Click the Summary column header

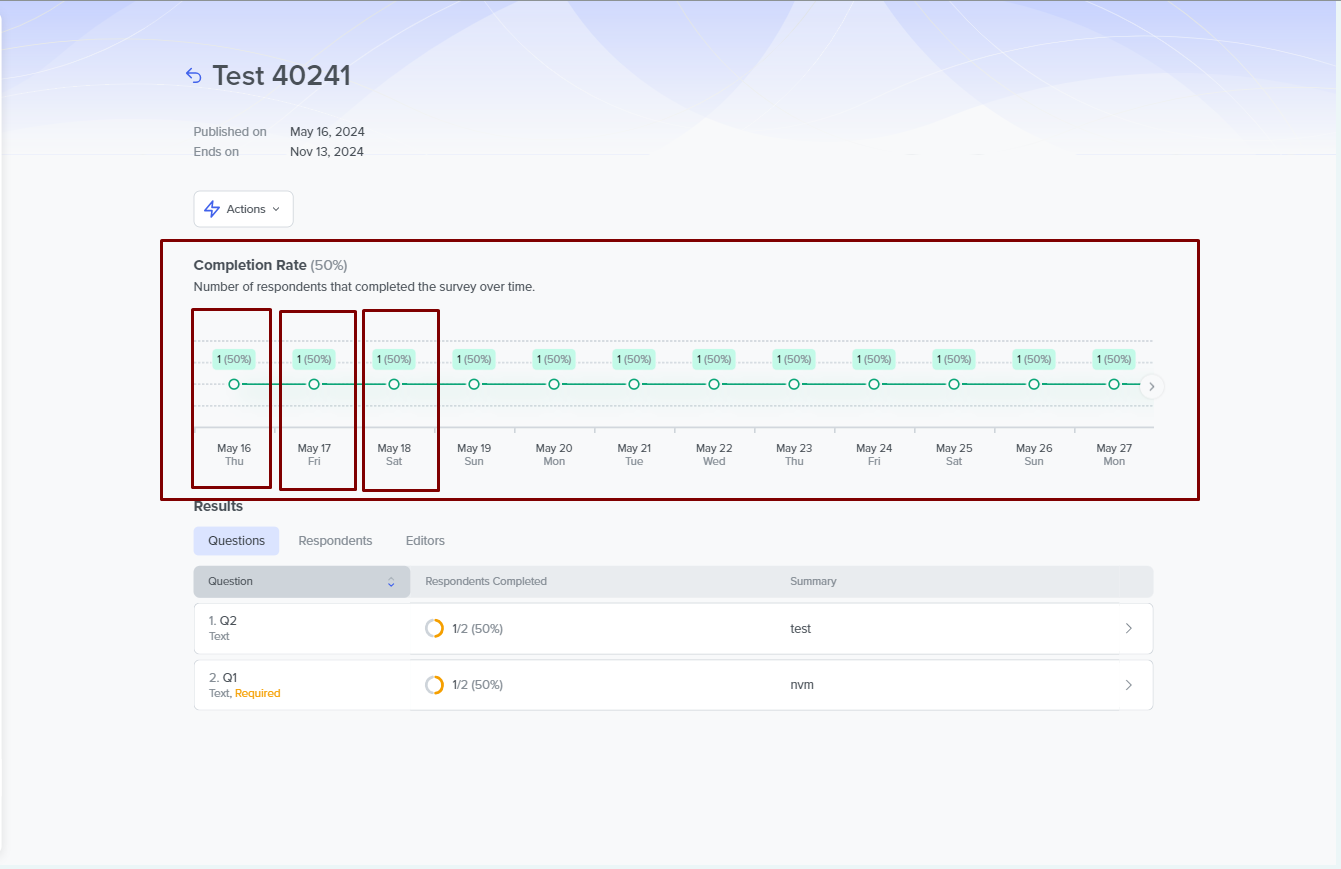813,582
